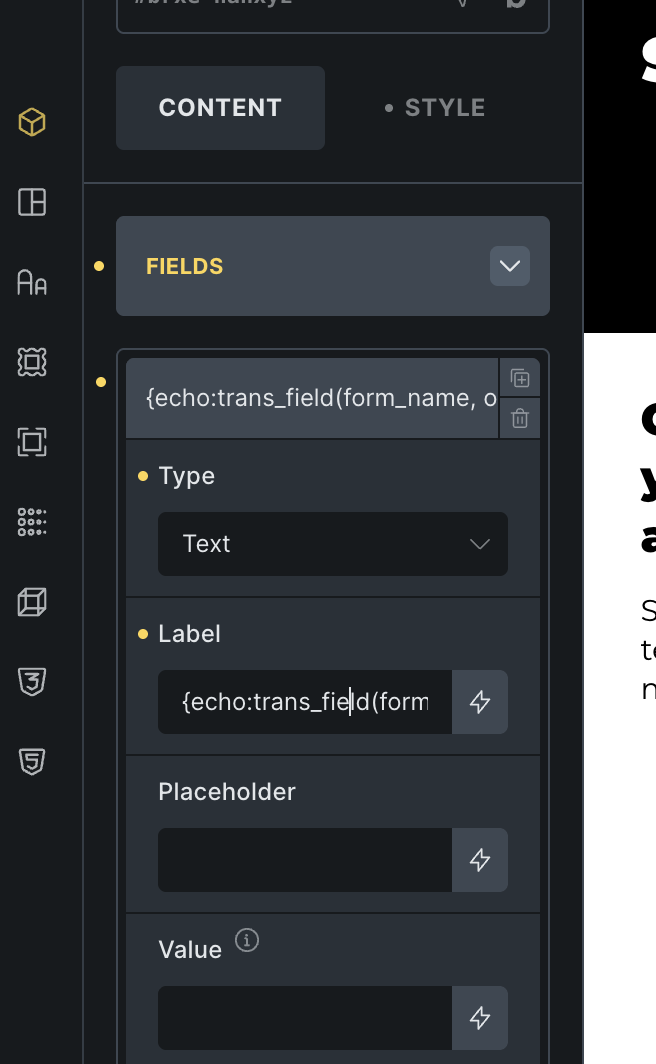Click dynamic data lightning icon for Value
This screenshot has width=656, height=1064.
480,1018
